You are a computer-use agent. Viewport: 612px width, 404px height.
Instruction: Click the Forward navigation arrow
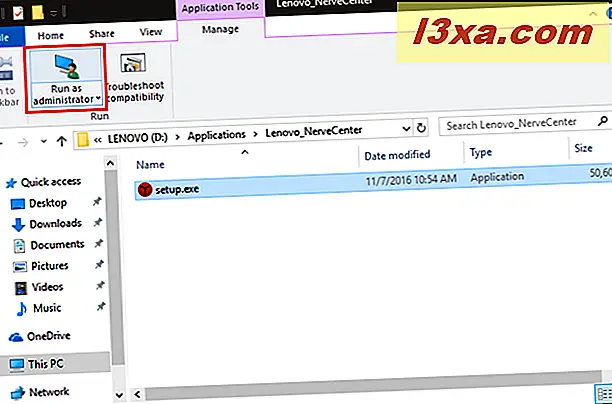pos(23,142)
